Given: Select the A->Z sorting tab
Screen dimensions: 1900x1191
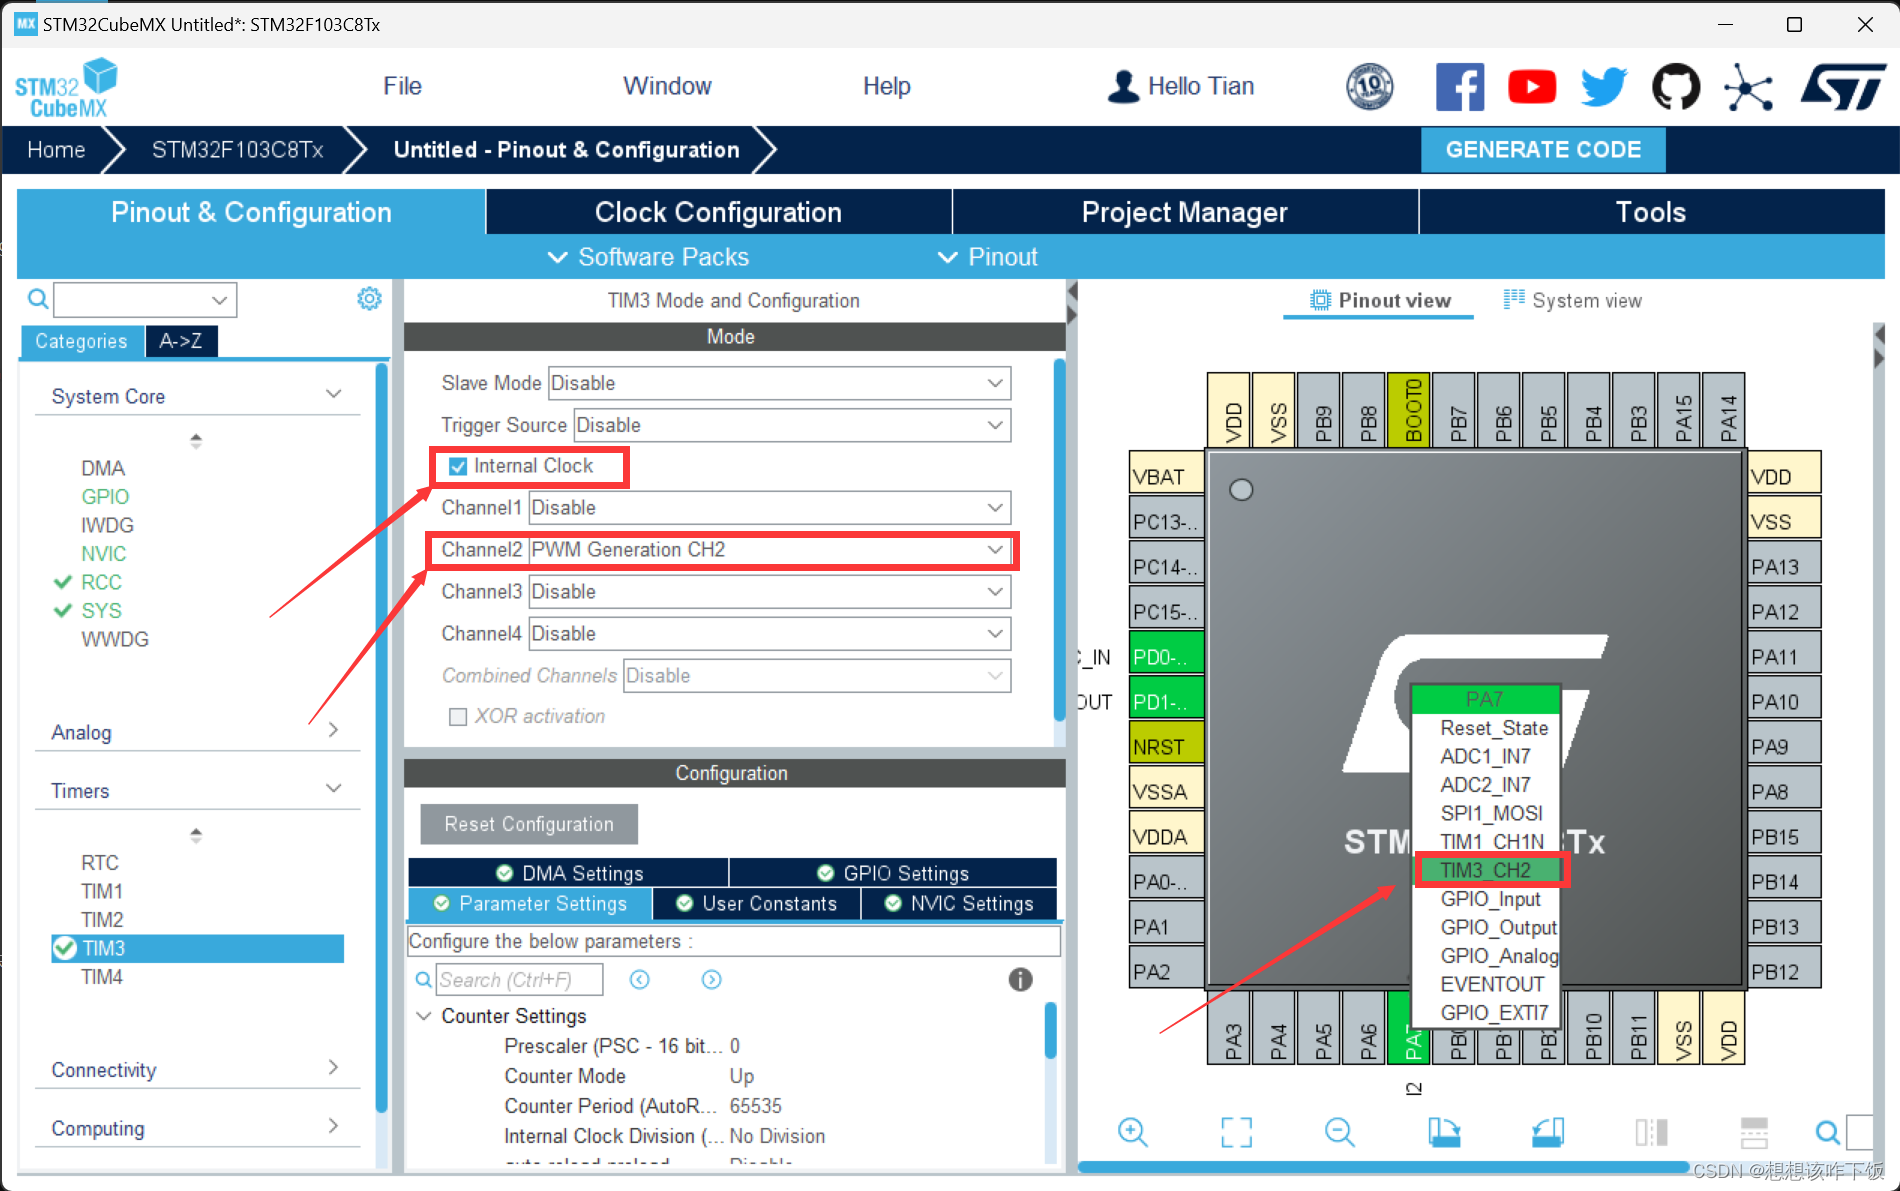Looking at the screenshot, I should 181,341.
